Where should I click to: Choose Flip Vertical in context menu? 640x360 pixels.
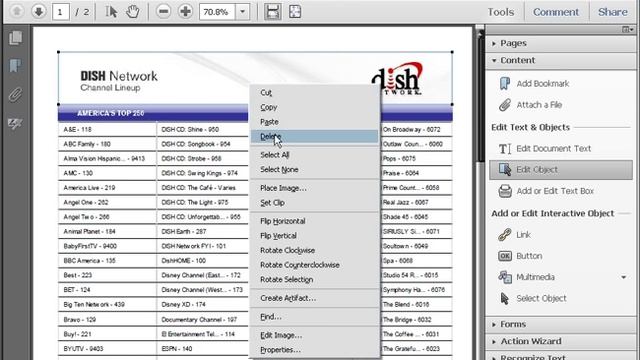click(314, 236)
